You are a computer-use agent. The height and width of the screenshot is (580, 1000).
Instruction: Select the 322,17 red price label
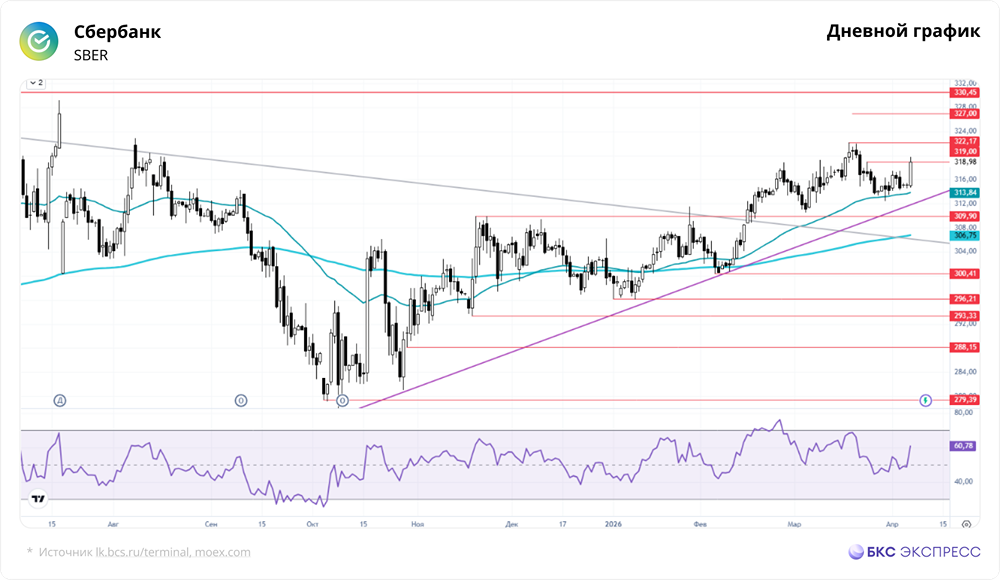[x=965, y=141]
